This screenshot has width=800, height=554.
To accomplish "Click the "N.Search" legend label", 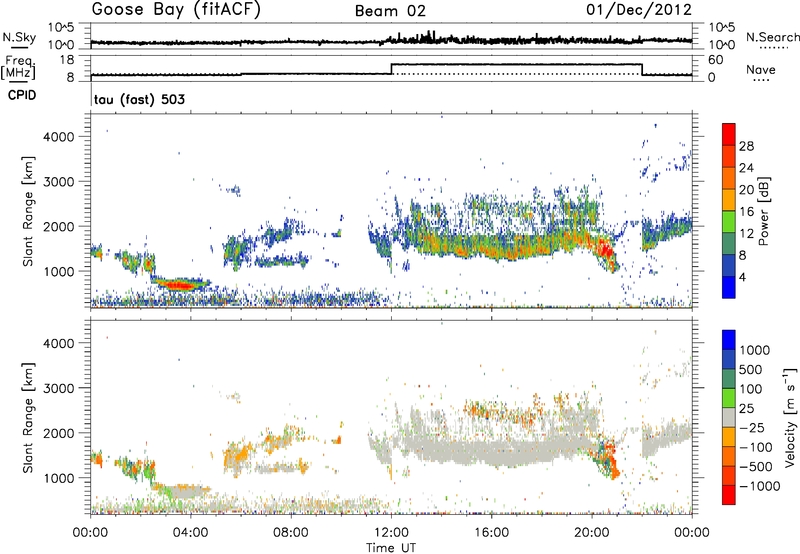I will [773, 37].
